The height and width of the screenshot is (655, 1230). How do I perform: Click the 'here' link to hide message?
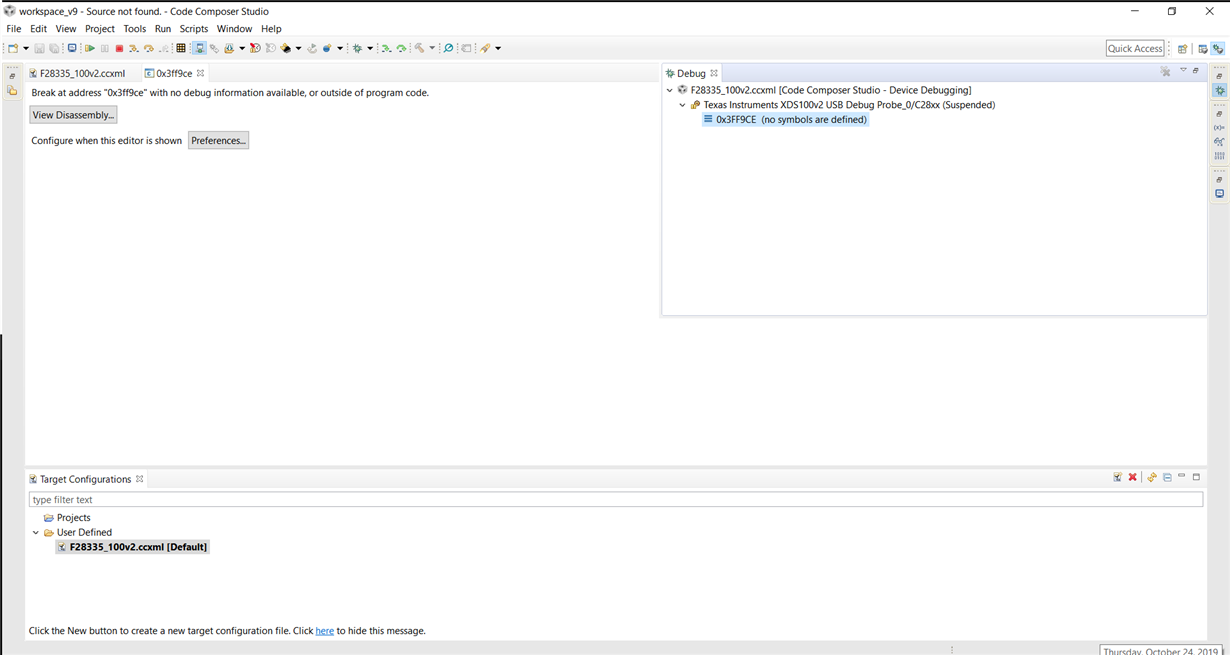325,631
